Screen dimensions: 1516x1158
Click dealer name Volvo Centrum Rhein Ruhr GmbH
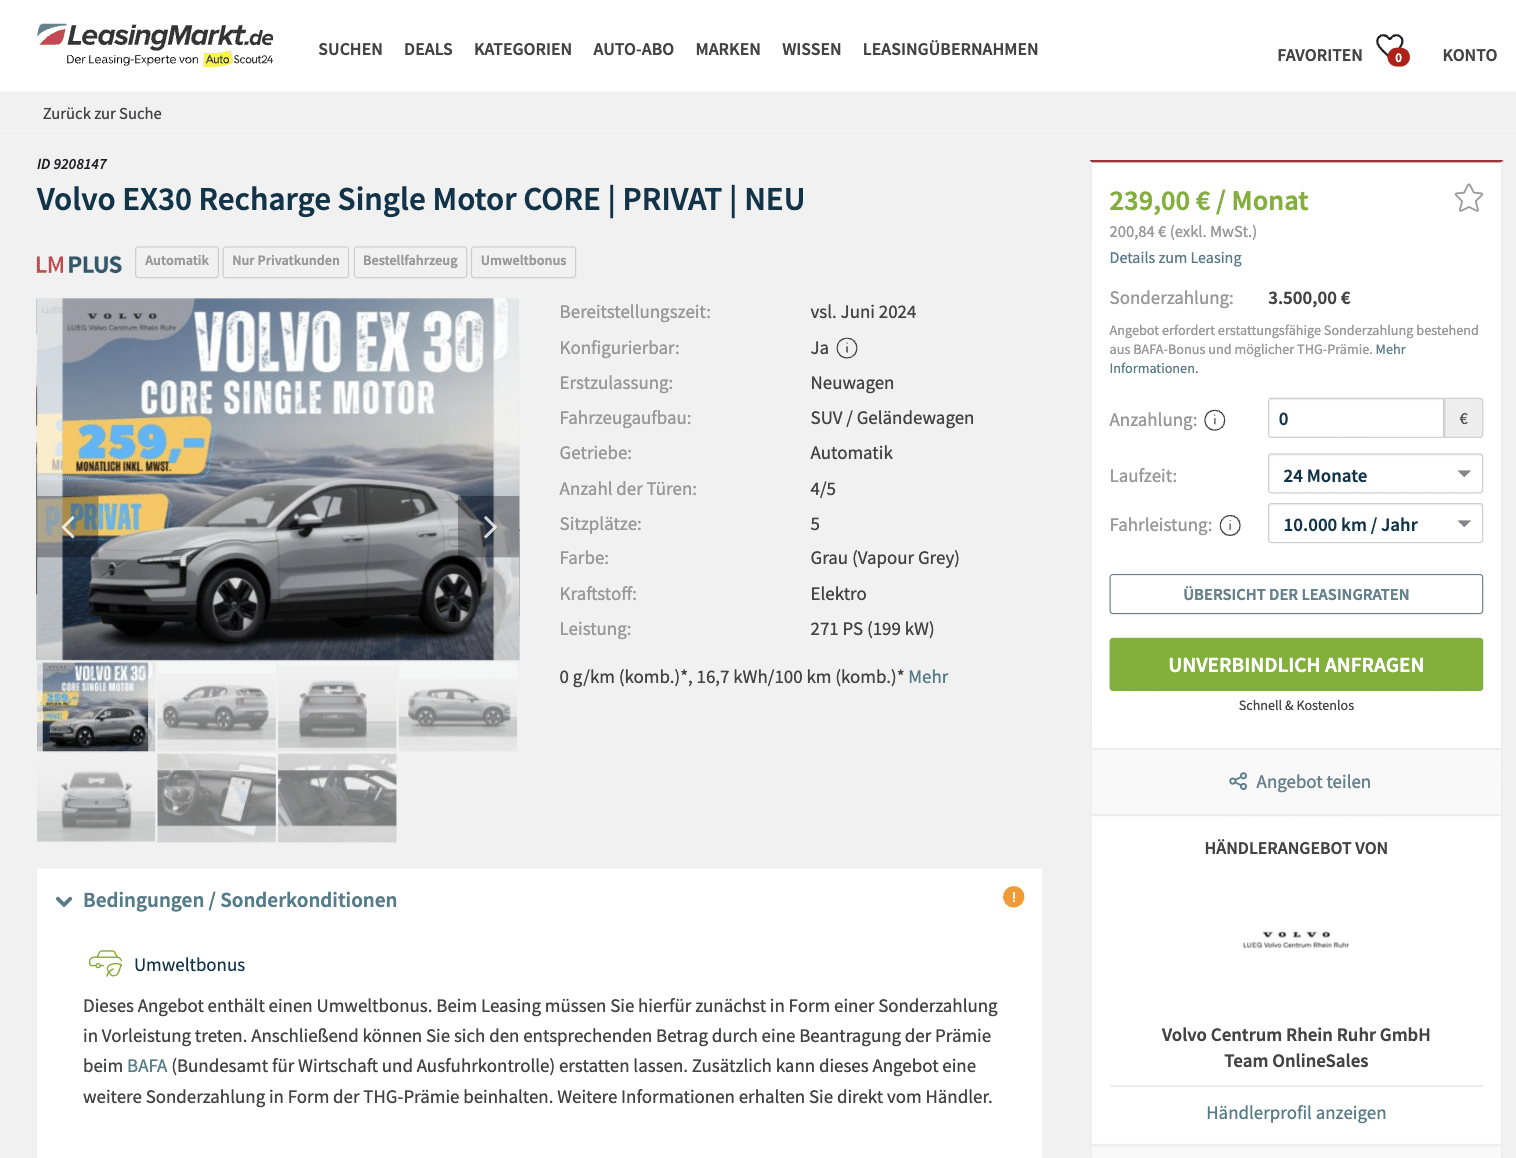(x=1296, y=1035)
